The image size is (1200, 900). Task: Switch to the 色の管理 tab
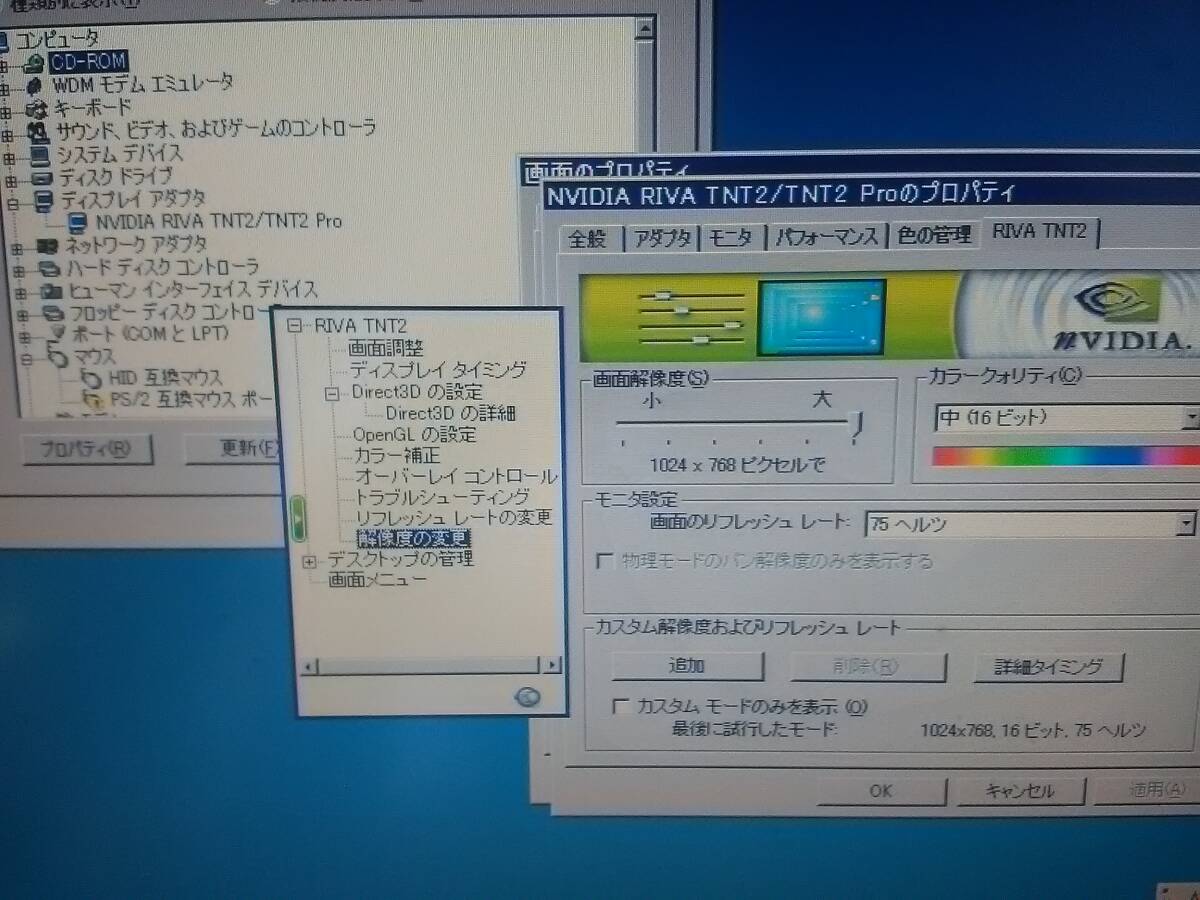(x=934, y=235)
